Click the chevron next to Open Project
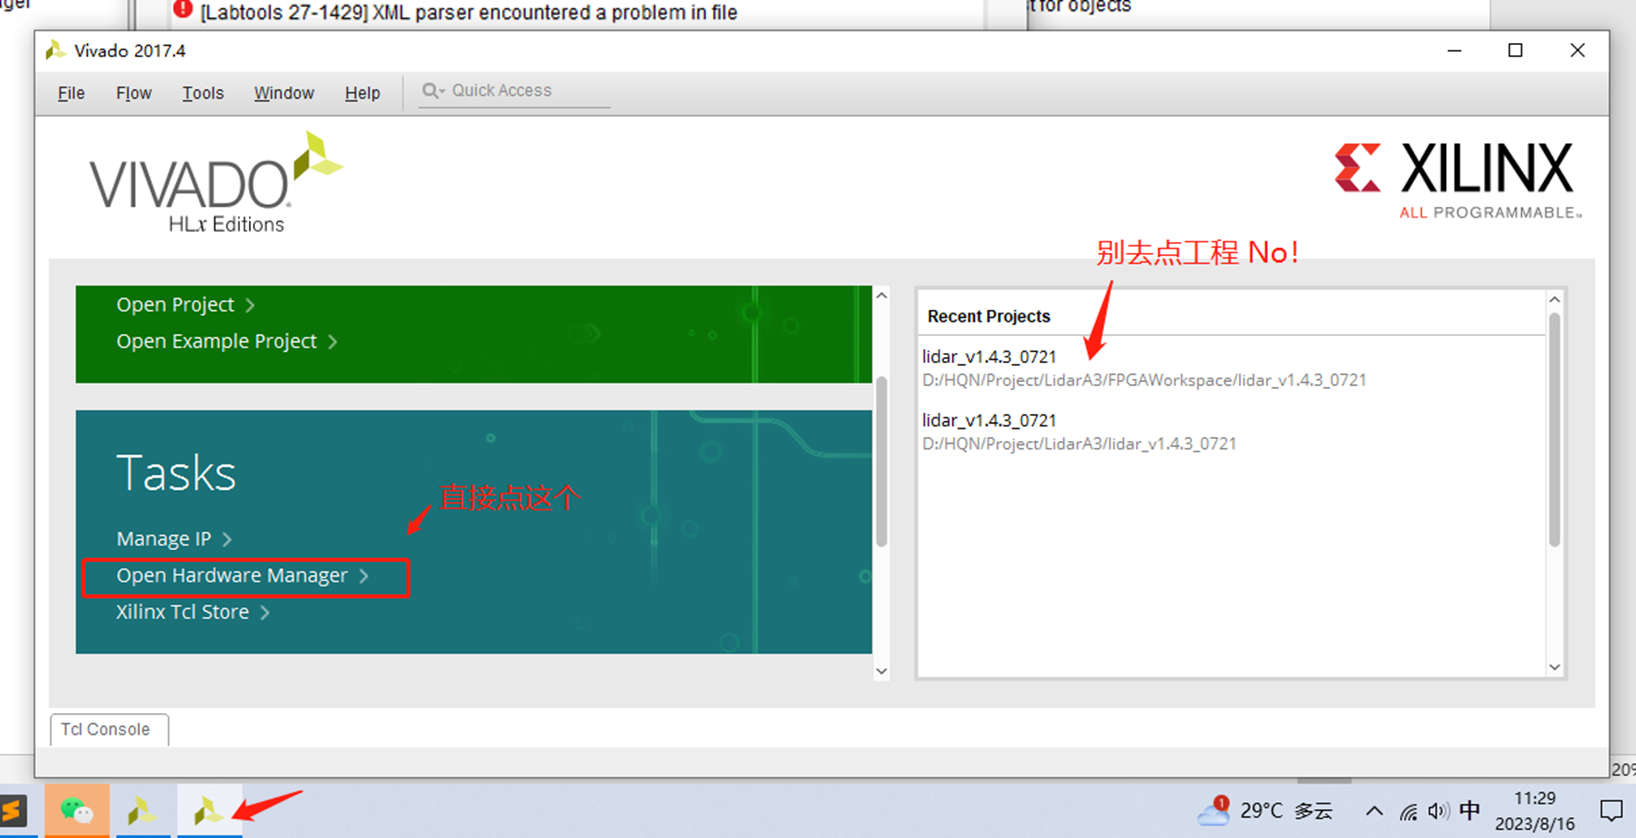The height and width of the screenshot is (838, 1636). pyautogui.click(x=250, y=305)
